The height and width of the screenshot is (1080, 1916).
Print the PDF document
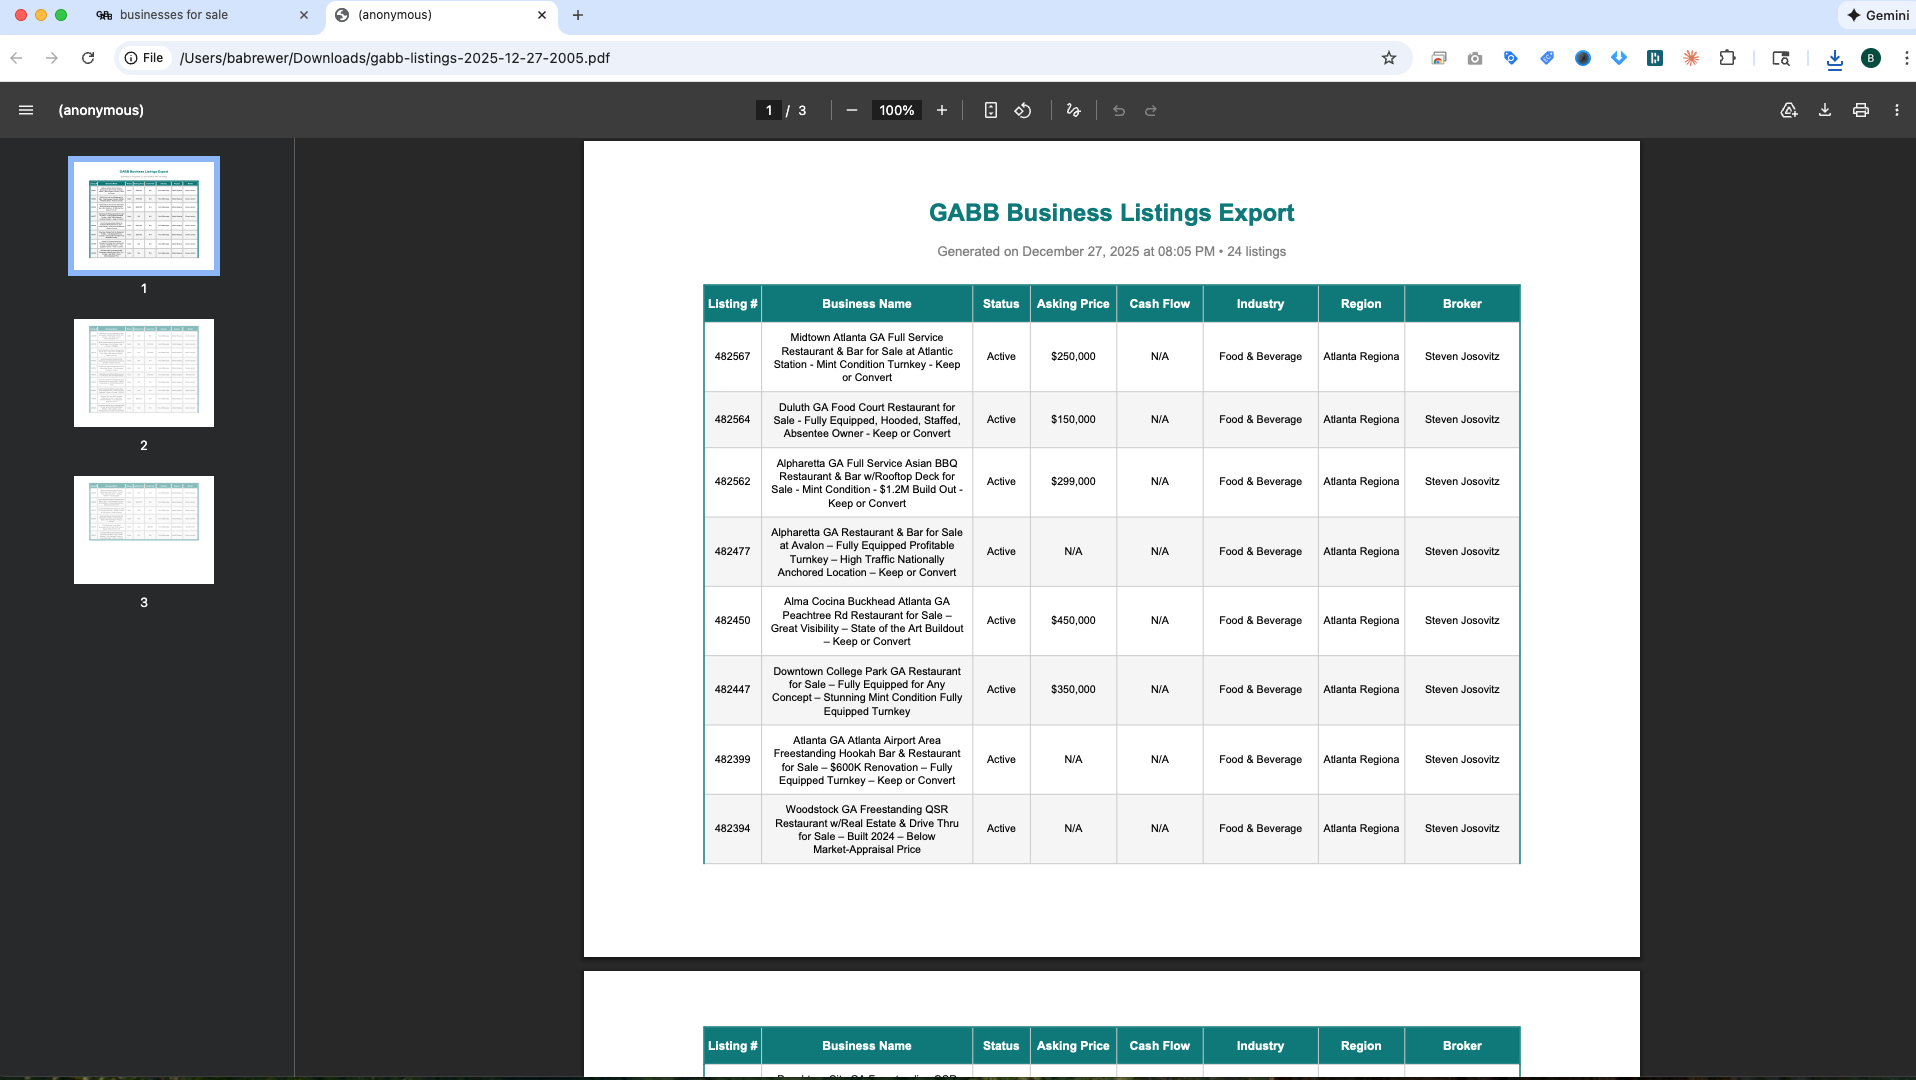pyautogui.click(x=1861, y=110)
